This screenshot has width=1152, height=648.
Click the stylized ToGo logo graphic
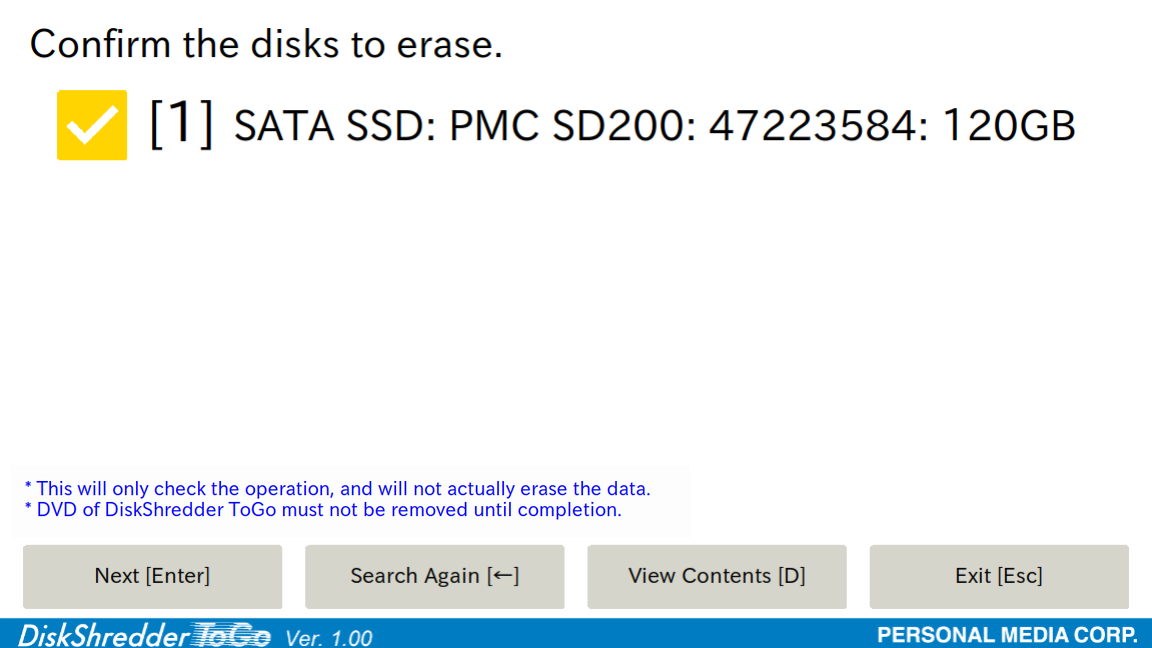point(231,635)
